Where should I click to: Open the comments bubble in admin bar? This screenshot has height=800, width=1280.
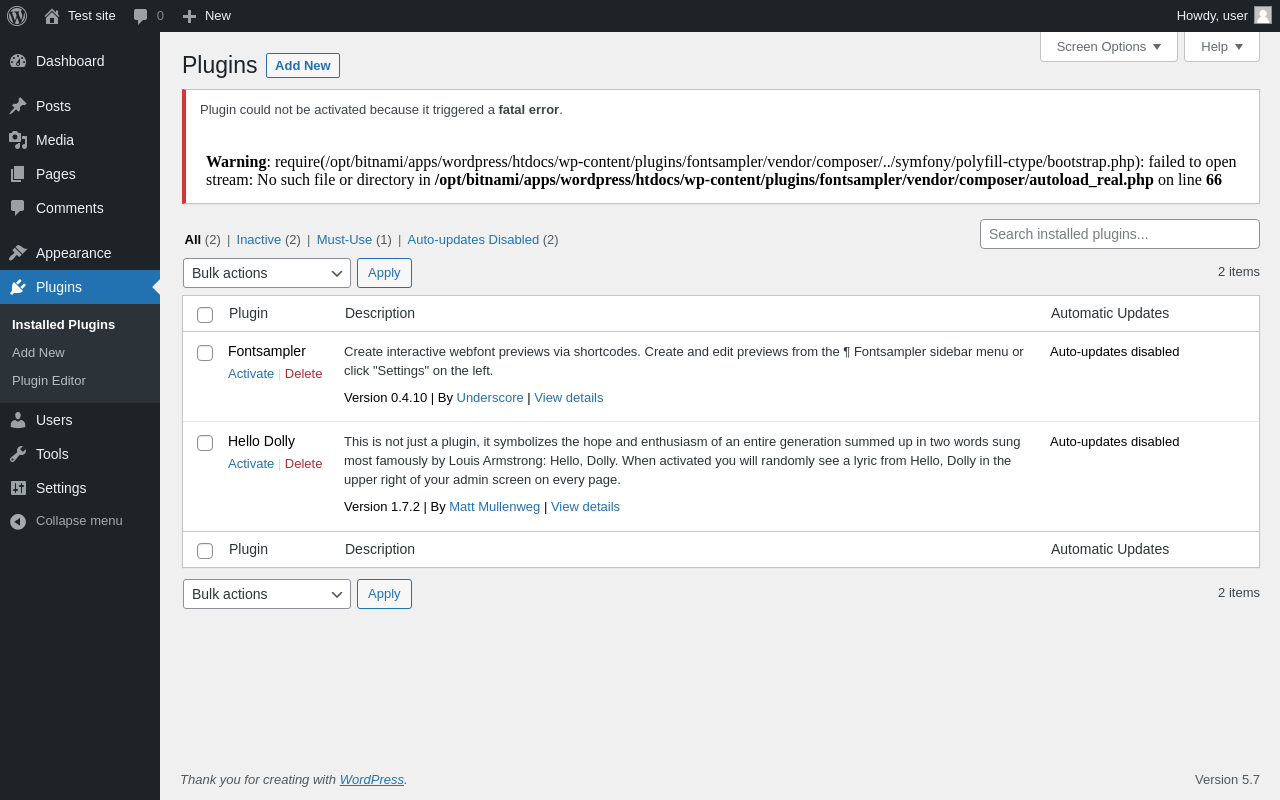point(141,16)
